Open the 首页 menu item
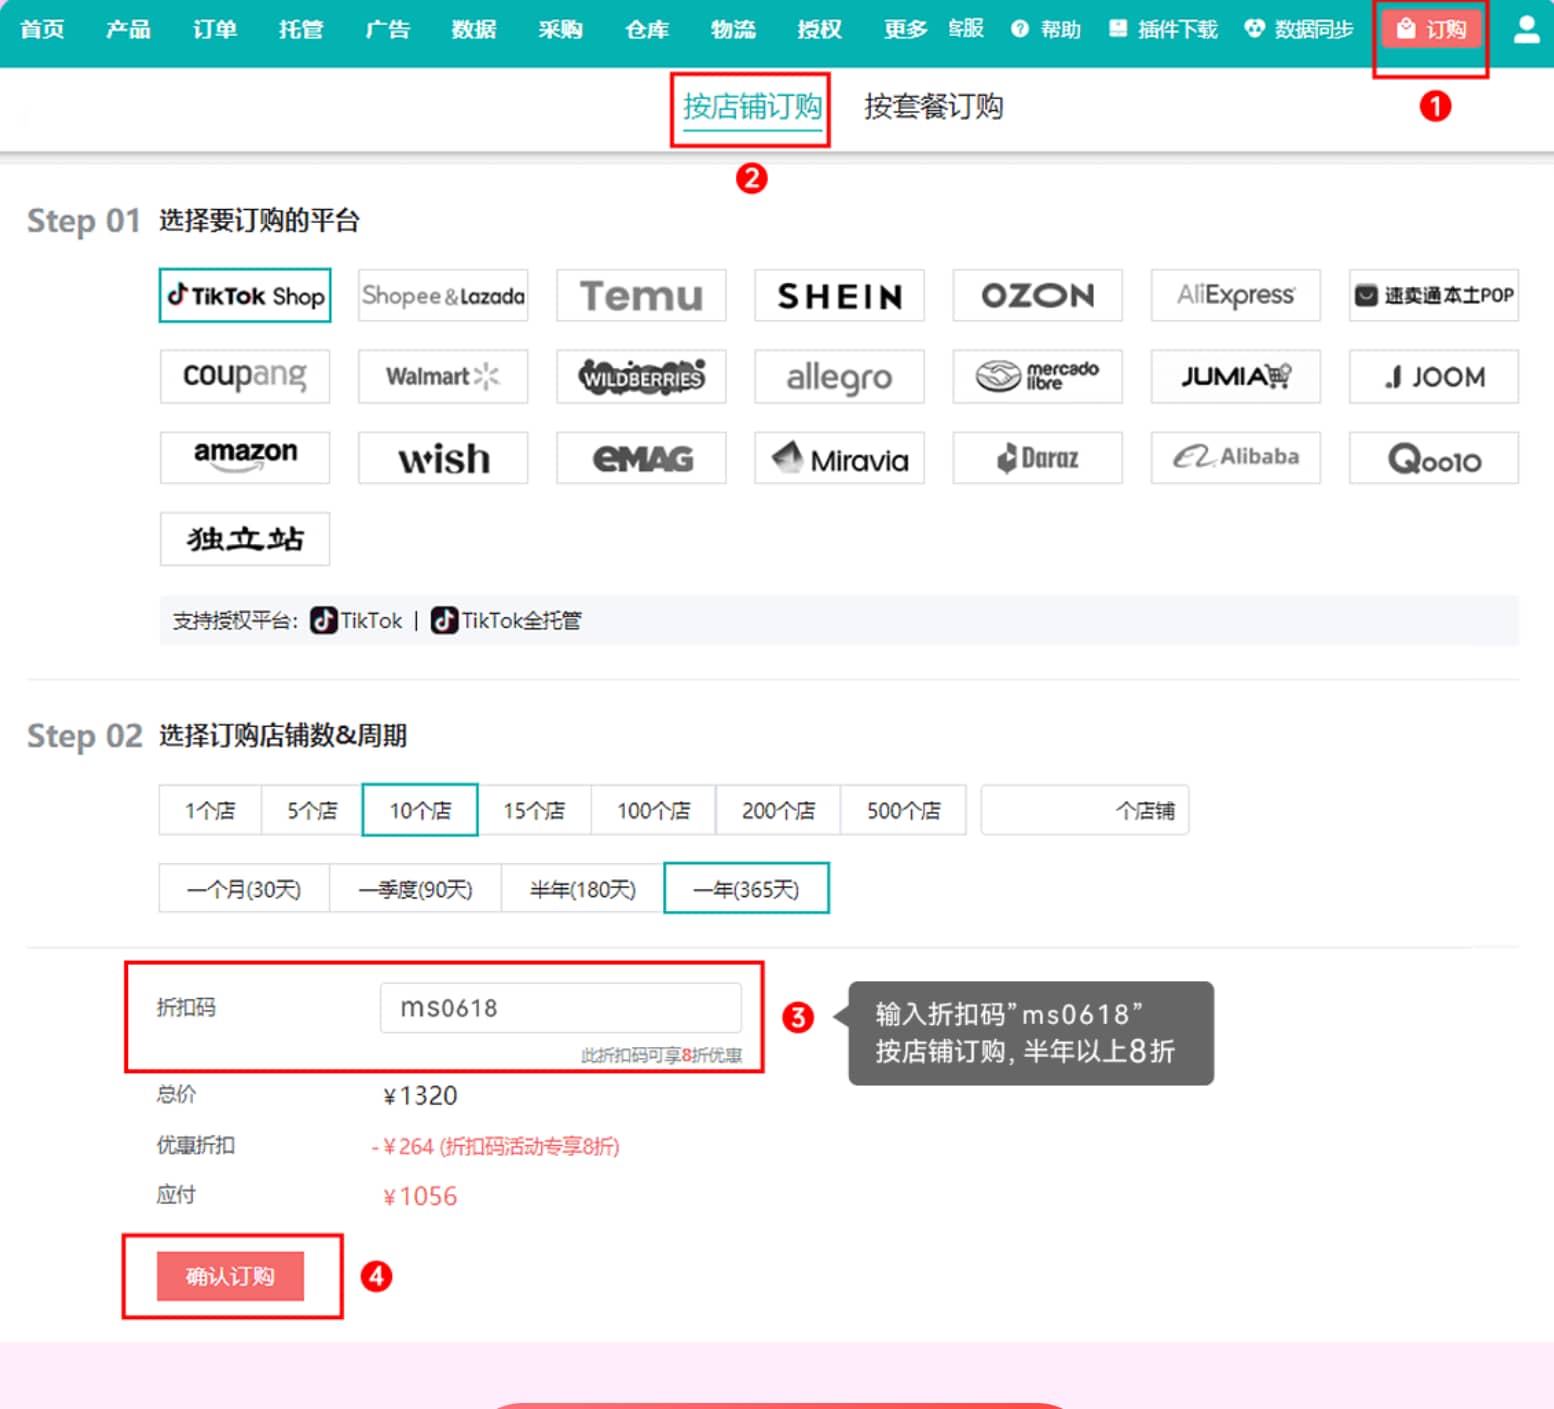 coord(42,29)
